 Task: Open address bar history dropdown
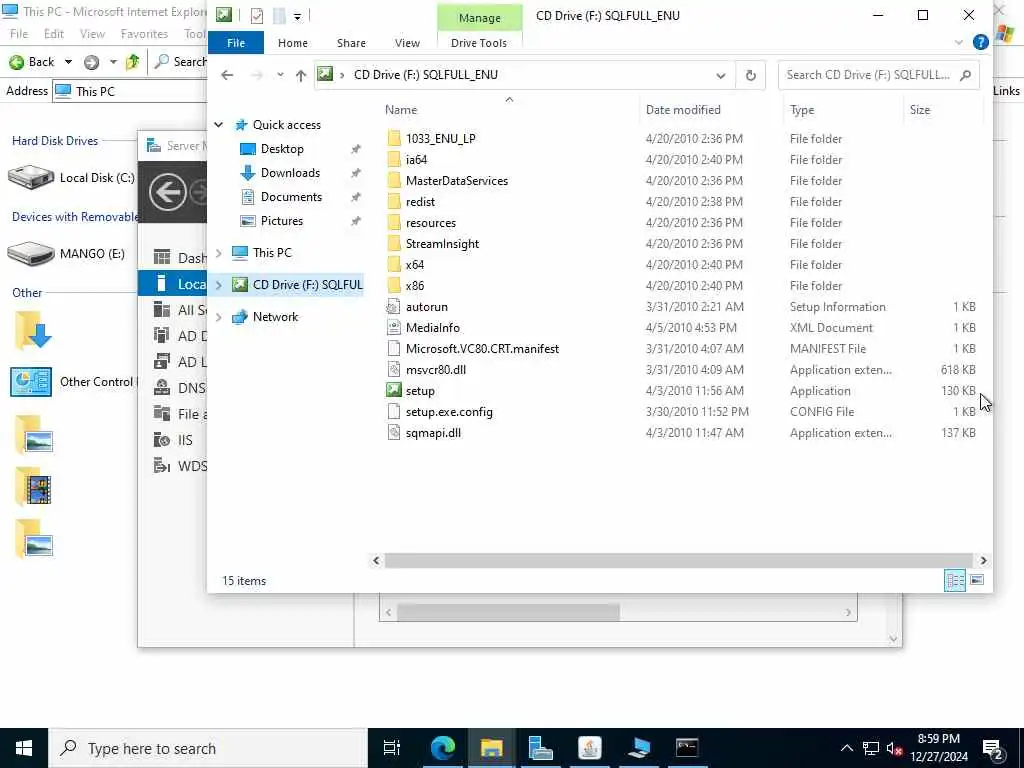720,75
